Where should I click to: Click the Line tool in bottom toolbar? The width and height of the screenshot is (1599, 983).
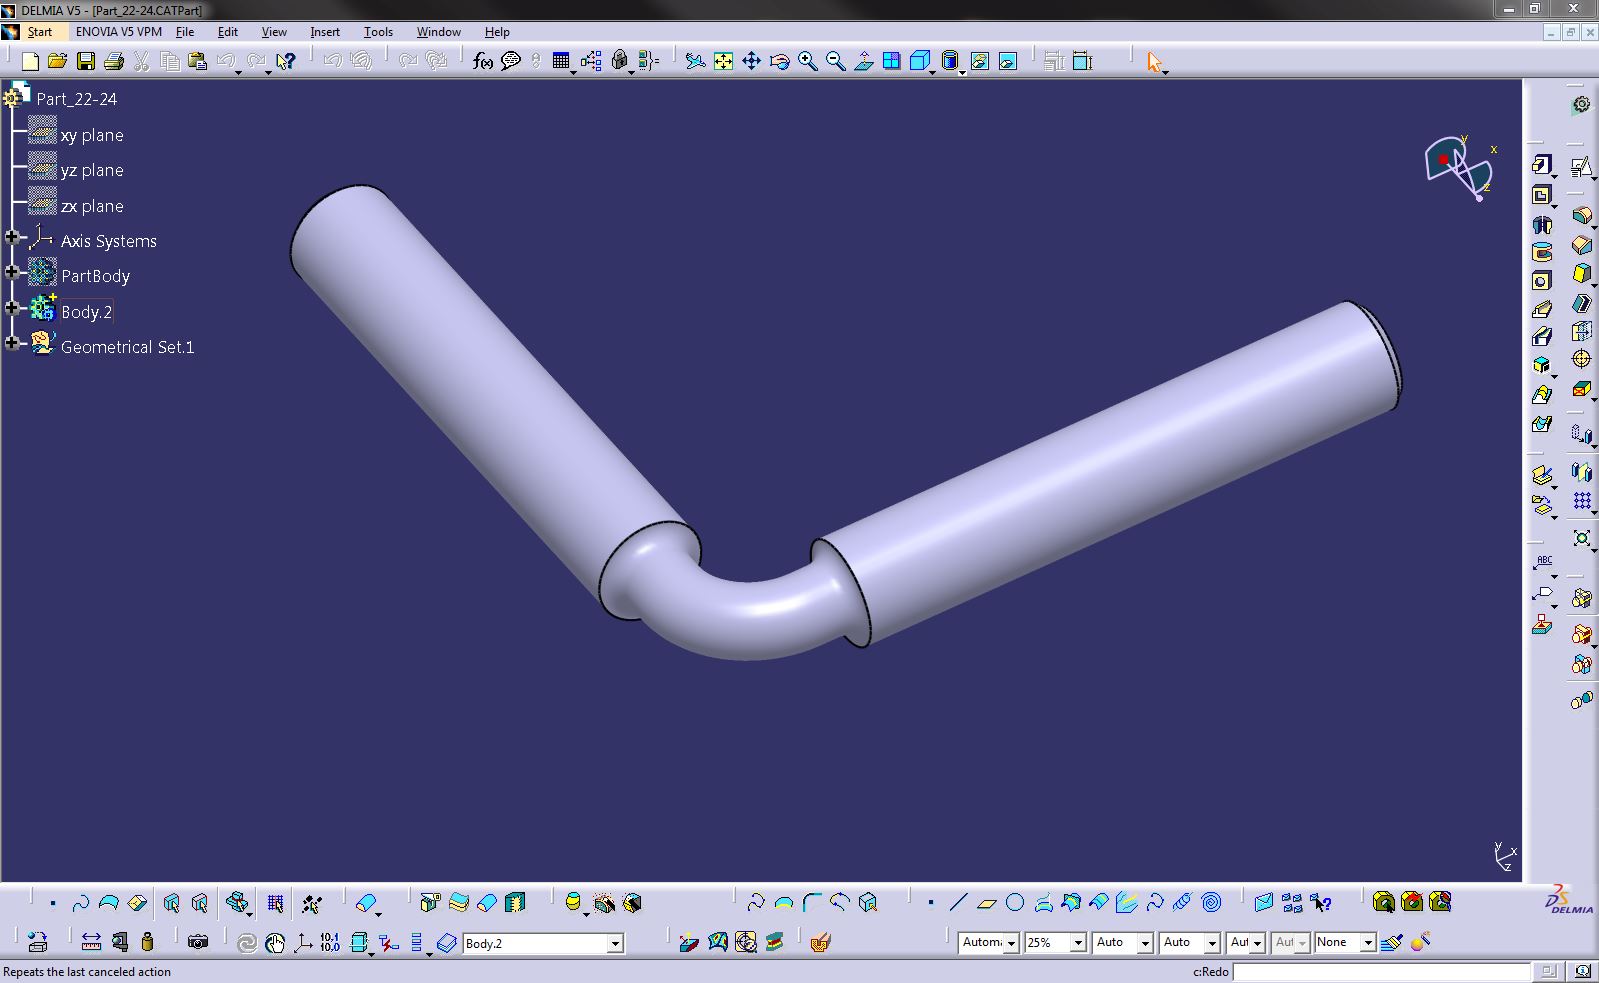click(958, 903)
